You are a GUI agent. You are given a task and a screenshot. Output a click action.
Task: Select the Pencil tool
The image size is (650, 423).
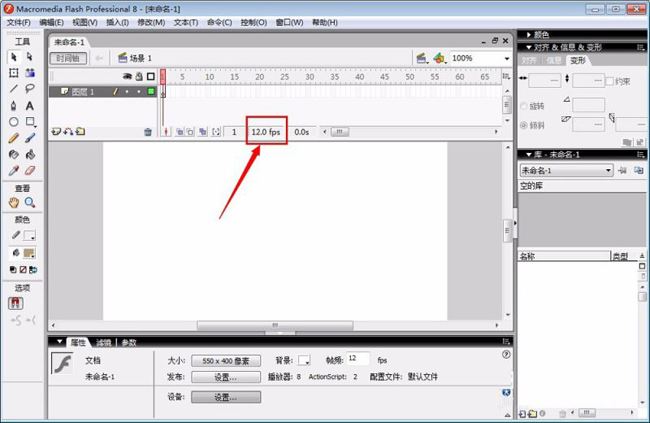pos(14,138)
